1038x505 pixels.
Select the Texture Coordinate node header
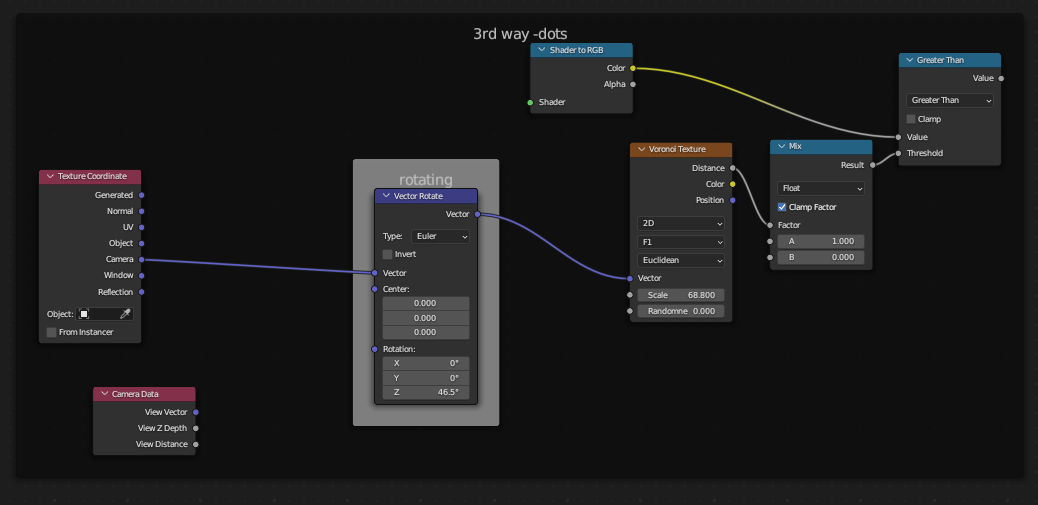click(90, 176)
